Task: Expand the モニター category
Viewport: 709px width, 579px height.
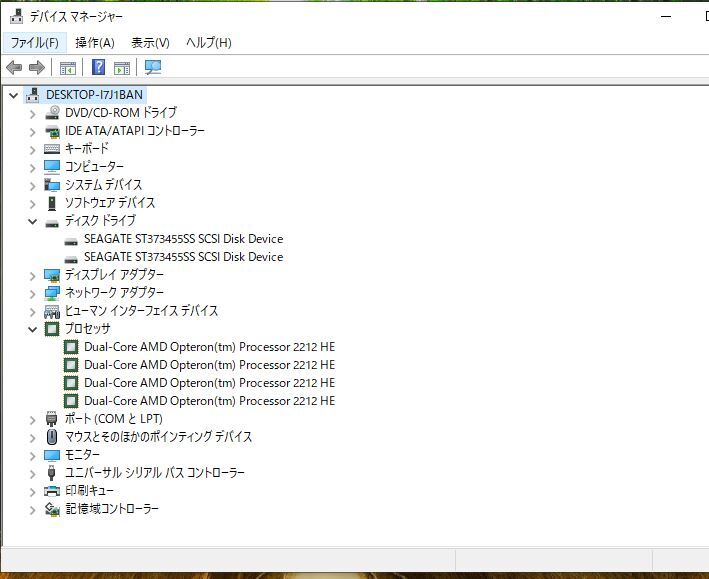Action: pos(33,456)
